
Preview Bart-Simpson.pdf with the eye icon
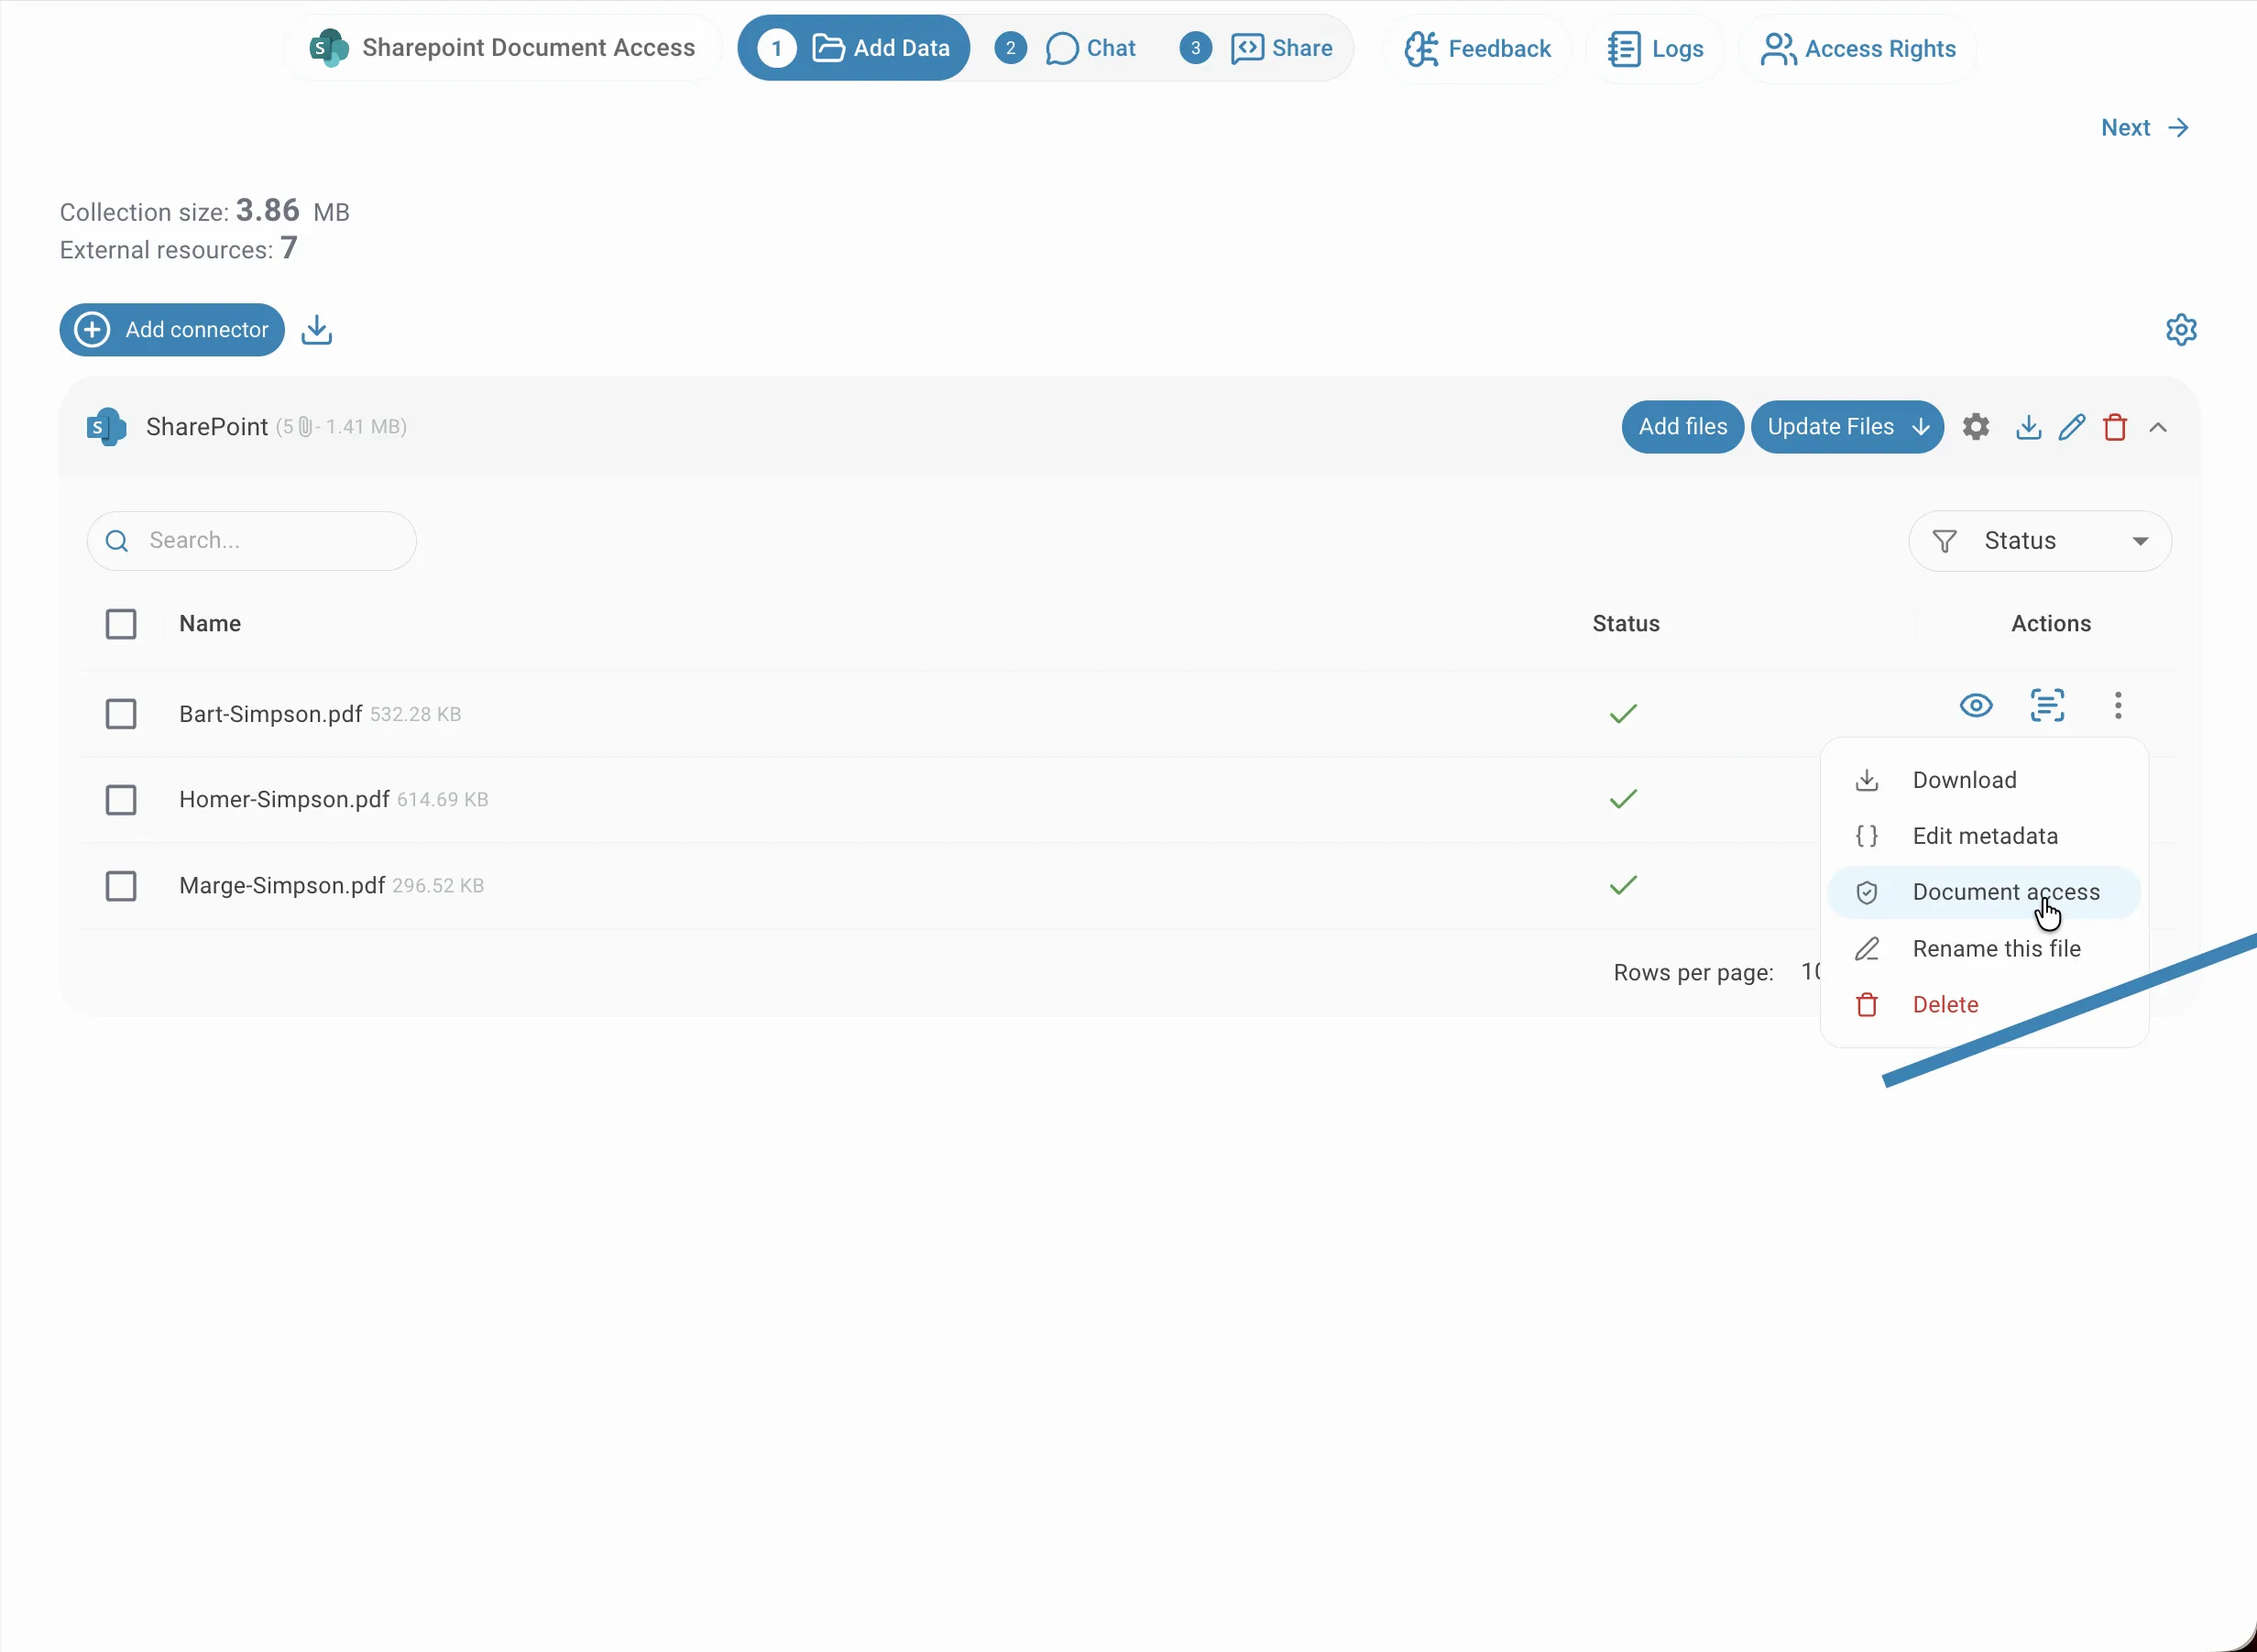pyautogui.click(x=1975, y=706)
